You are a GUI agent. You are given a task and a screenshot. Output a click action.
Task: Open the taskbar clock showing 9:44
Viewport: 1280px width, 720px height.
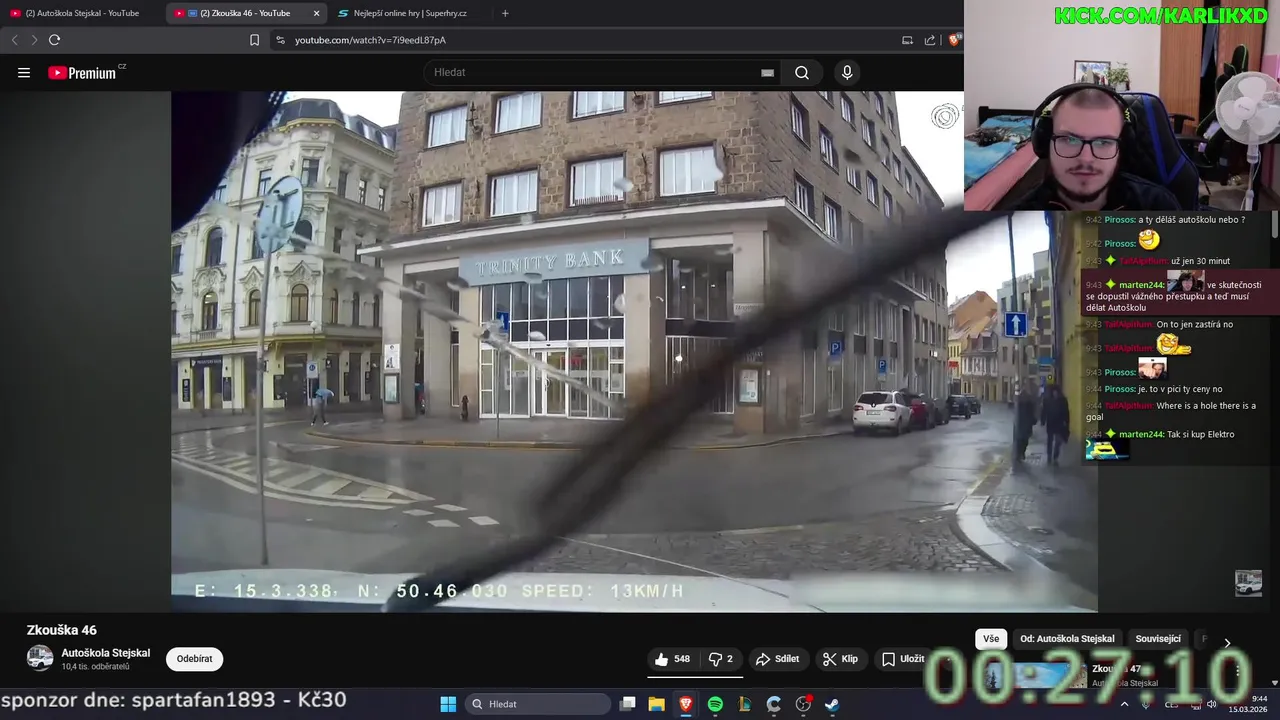pyautogui.click(x=1250, y=704)
